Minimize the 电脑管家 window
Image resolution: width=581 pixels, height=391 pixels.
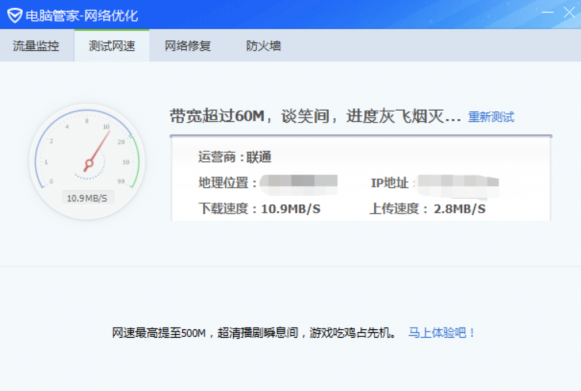click(548, 13)
